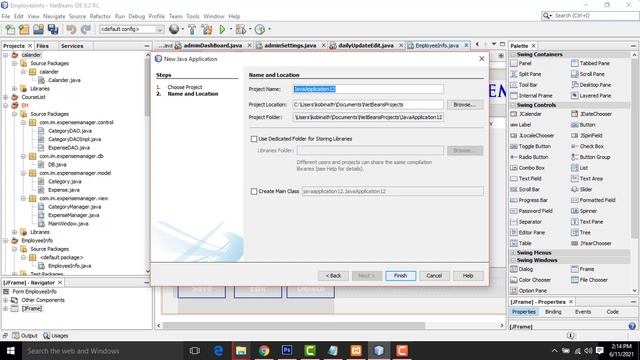Open File Explorer from the taskbar
The width and height of the screenshot is (640, 360).
click(241, 351)
